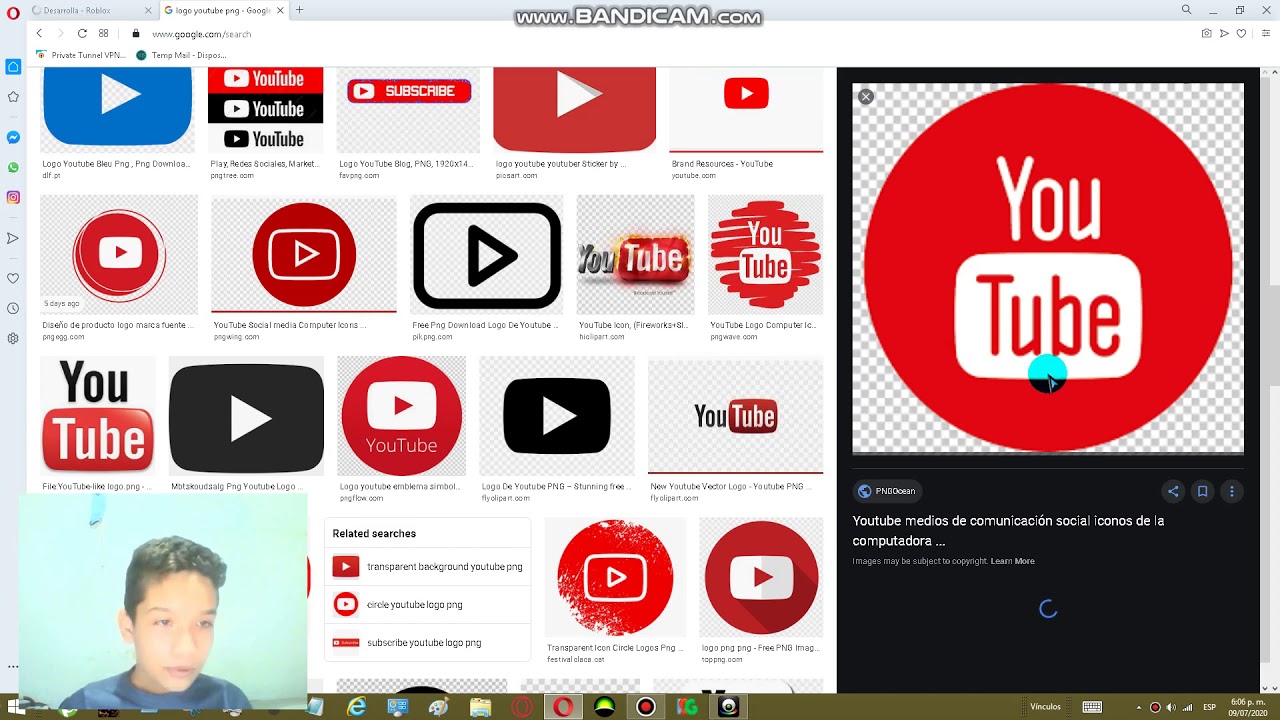Open more options in image preview panel
This screenshot has height=720, width=1280.
click(1231, 491)
